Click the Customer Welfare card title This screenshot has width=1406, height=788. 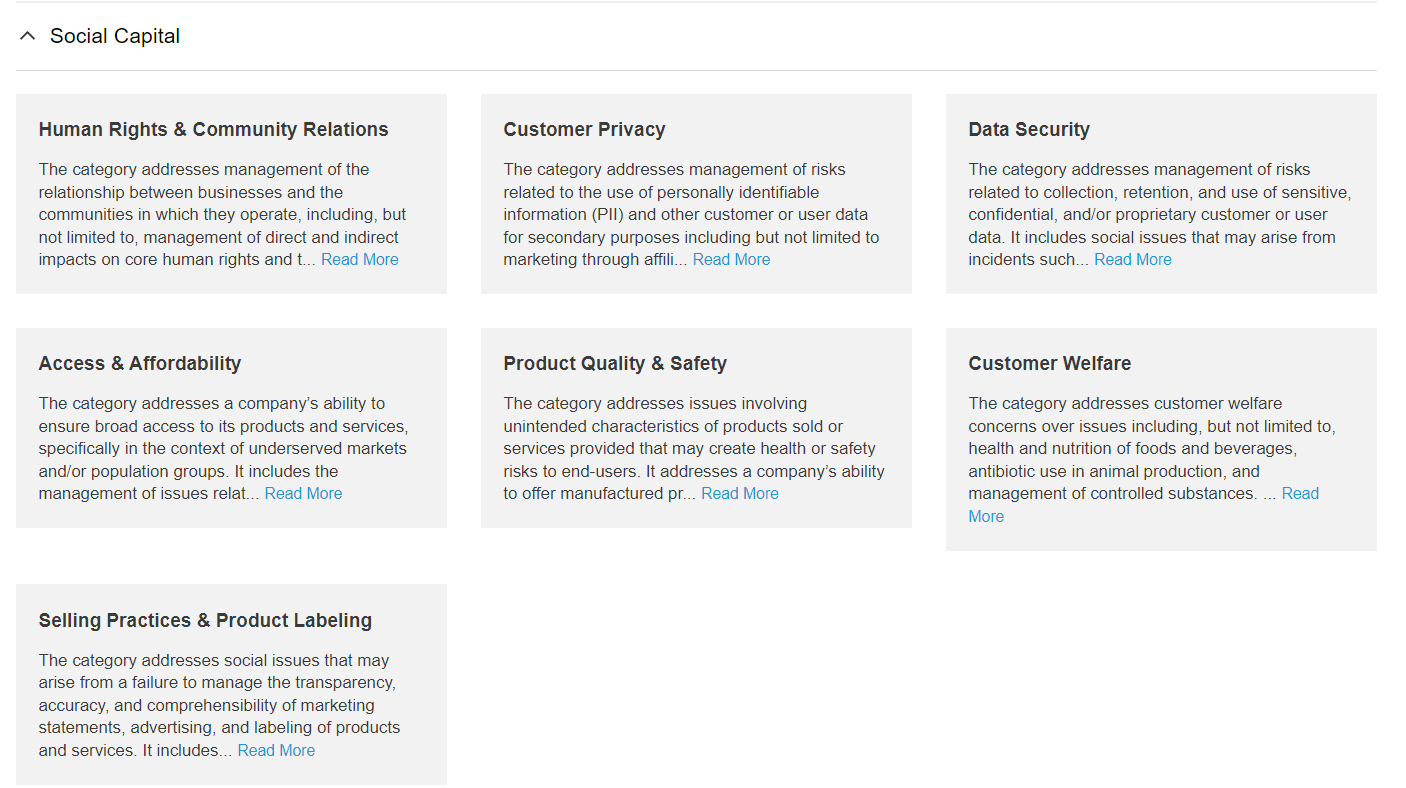tap(1049, 363)
